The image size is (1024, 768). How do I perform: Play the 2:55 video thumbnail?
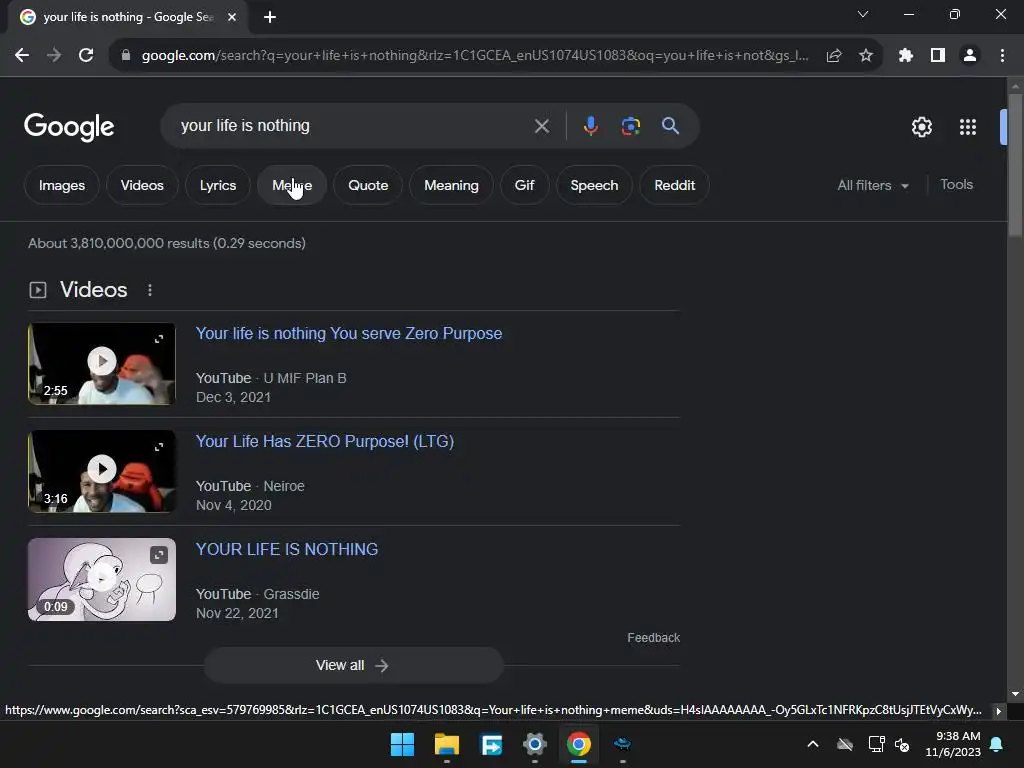(102, 364)
